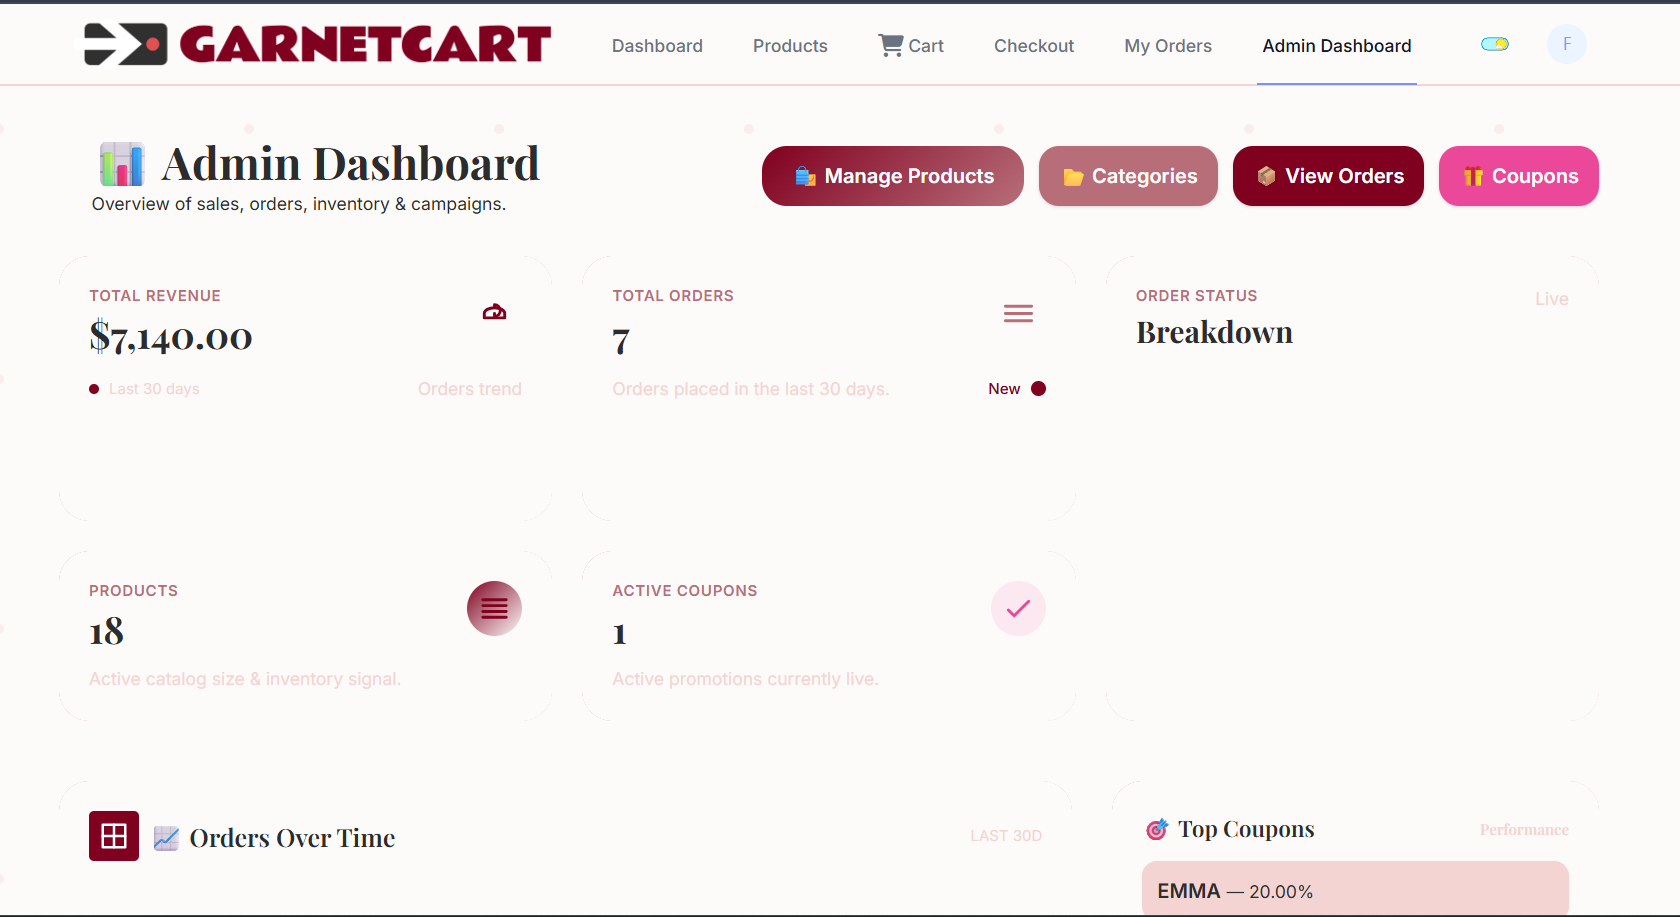Toggle the Live indicator on Order Status
This screenshot has width=1680, height=917.
coord(1551,298)
